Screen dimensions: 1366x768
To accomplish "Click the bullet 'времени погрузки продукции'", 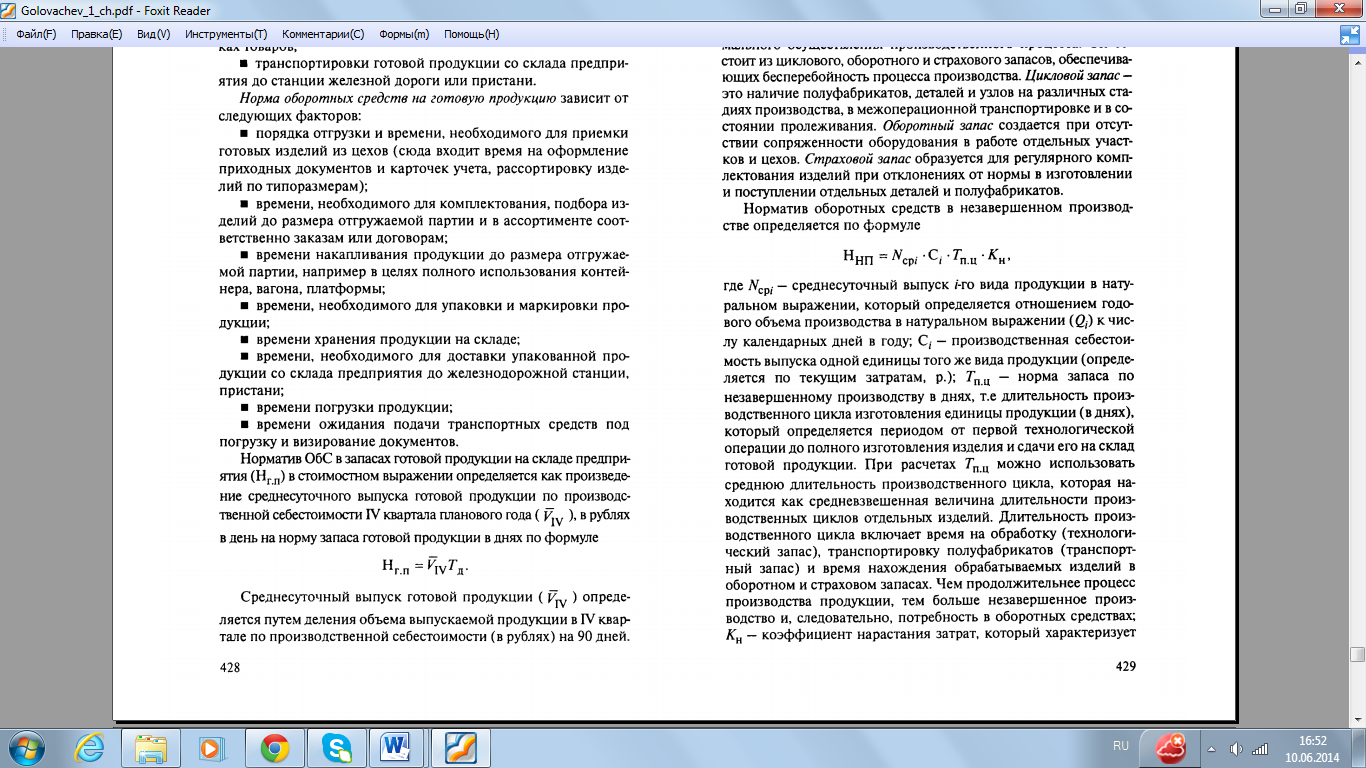I will pos(346,407).
